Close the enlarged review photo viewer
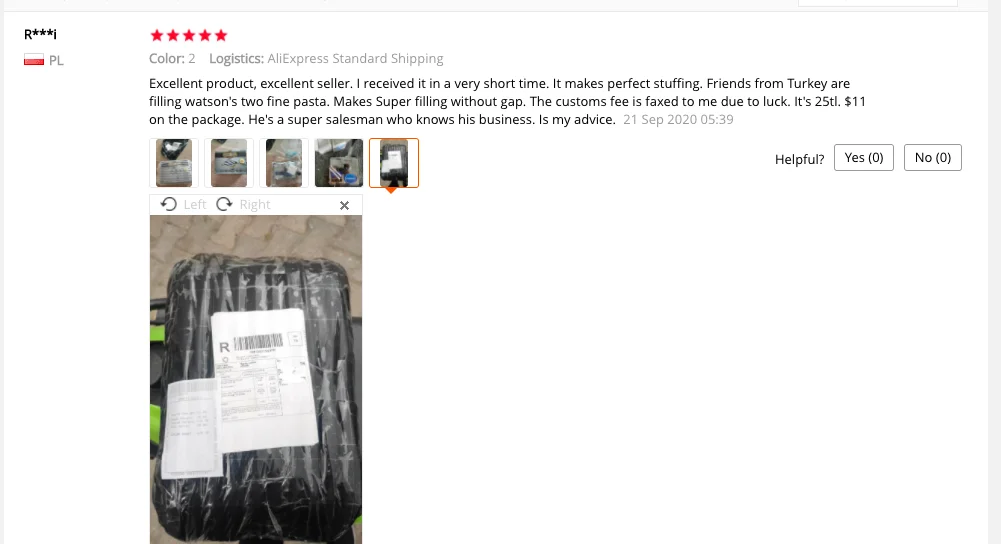The height and width of the screenshot is (544, 1001). point(344,205)
